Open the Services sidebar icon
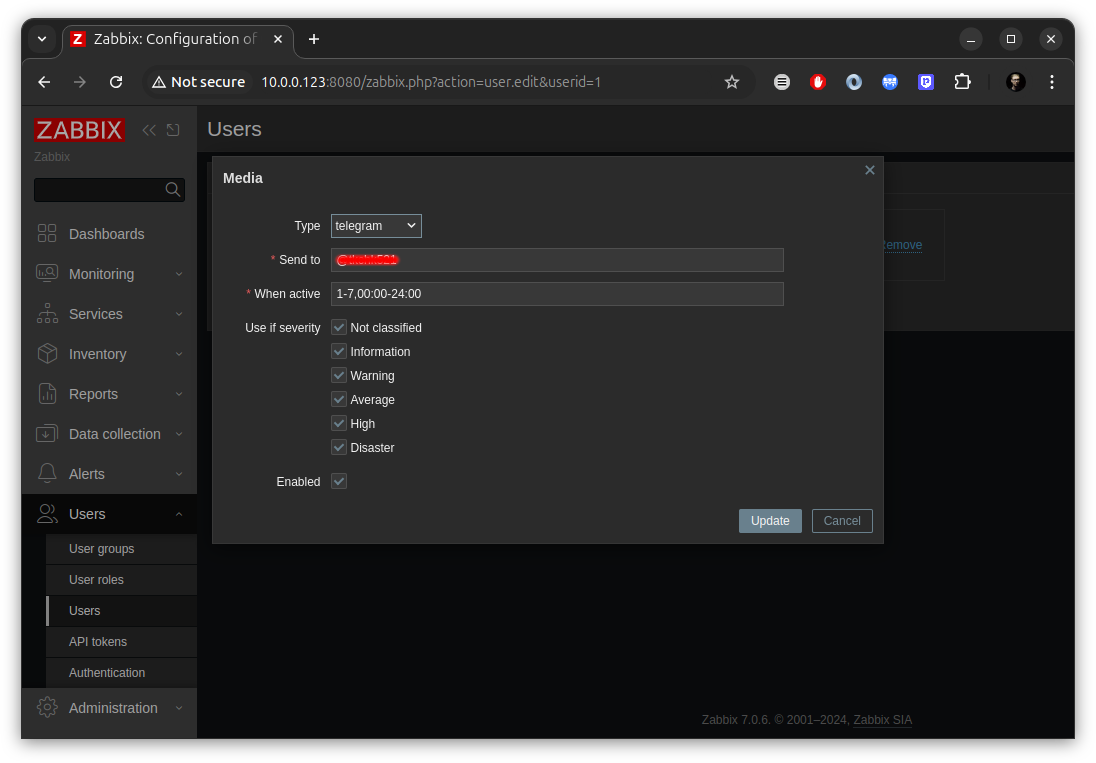 click(x=46, y=313)
